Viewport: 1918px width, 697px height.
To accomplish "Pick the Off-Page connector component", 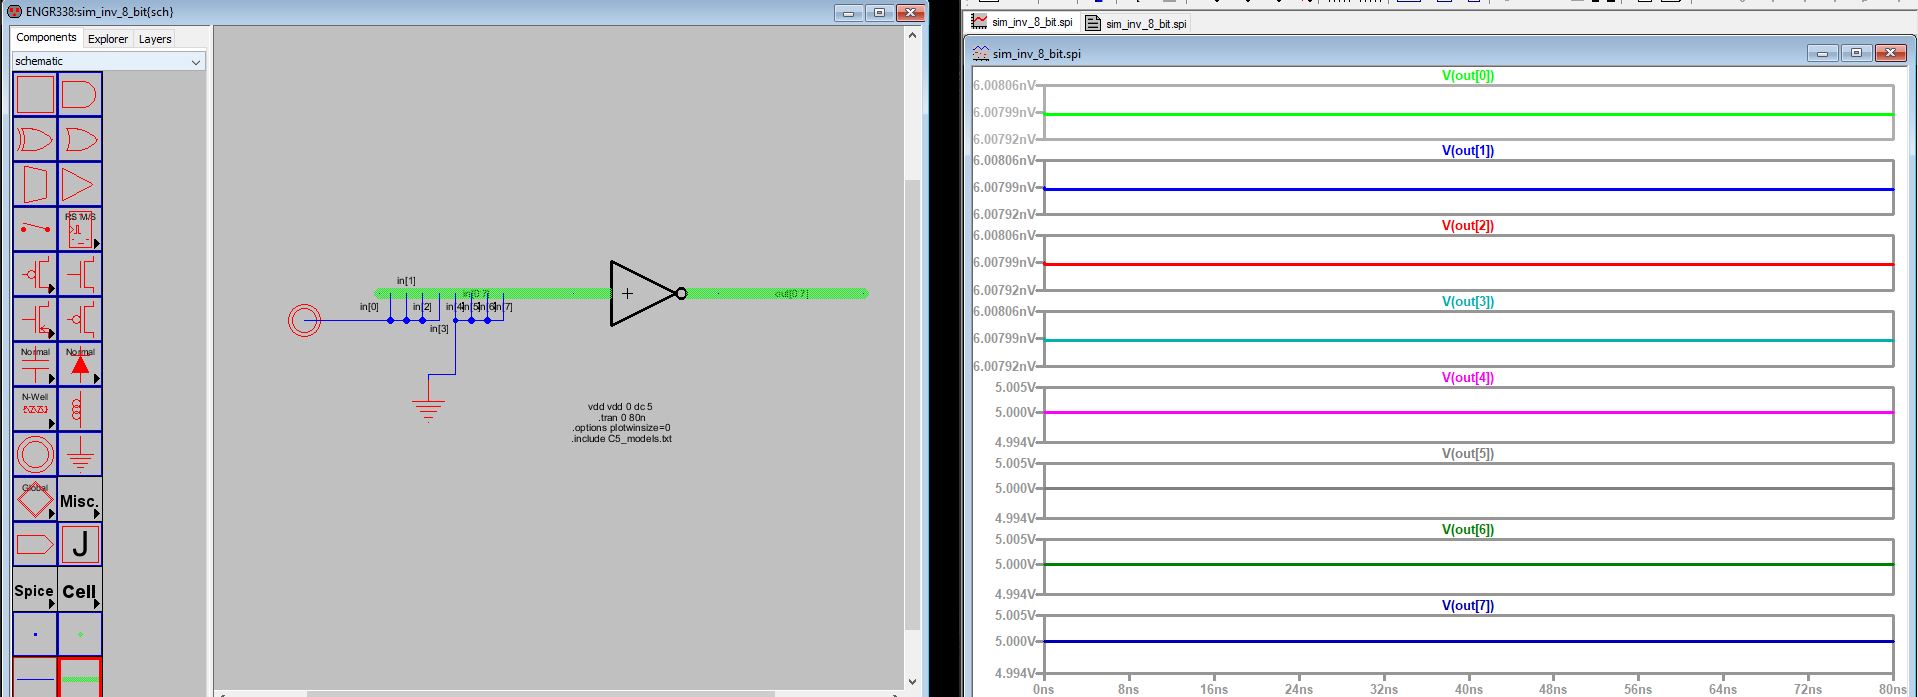I will (35, 545).
